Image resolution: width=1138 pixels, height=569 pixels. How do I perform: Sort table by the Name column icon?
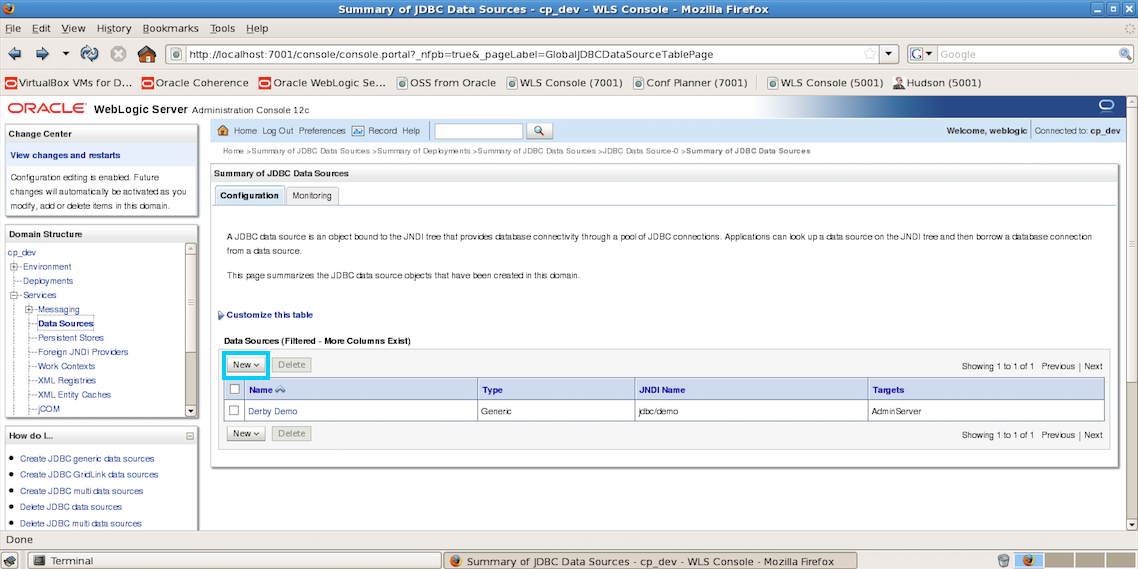click(x=281, y=390)
